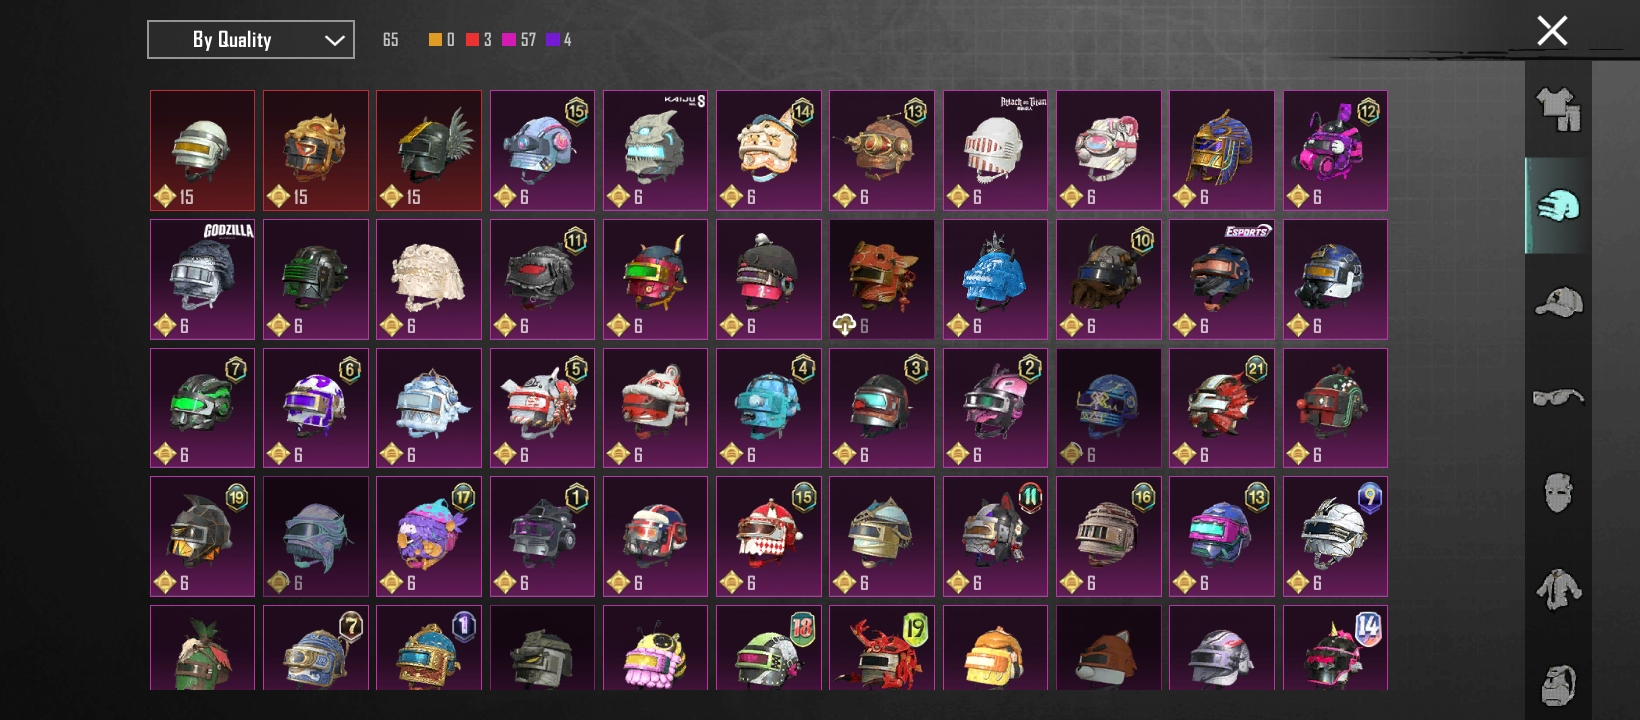Open the By Quality sort dropdown
The height and width of the screenshot is (720, 1640).
(251, 40)
